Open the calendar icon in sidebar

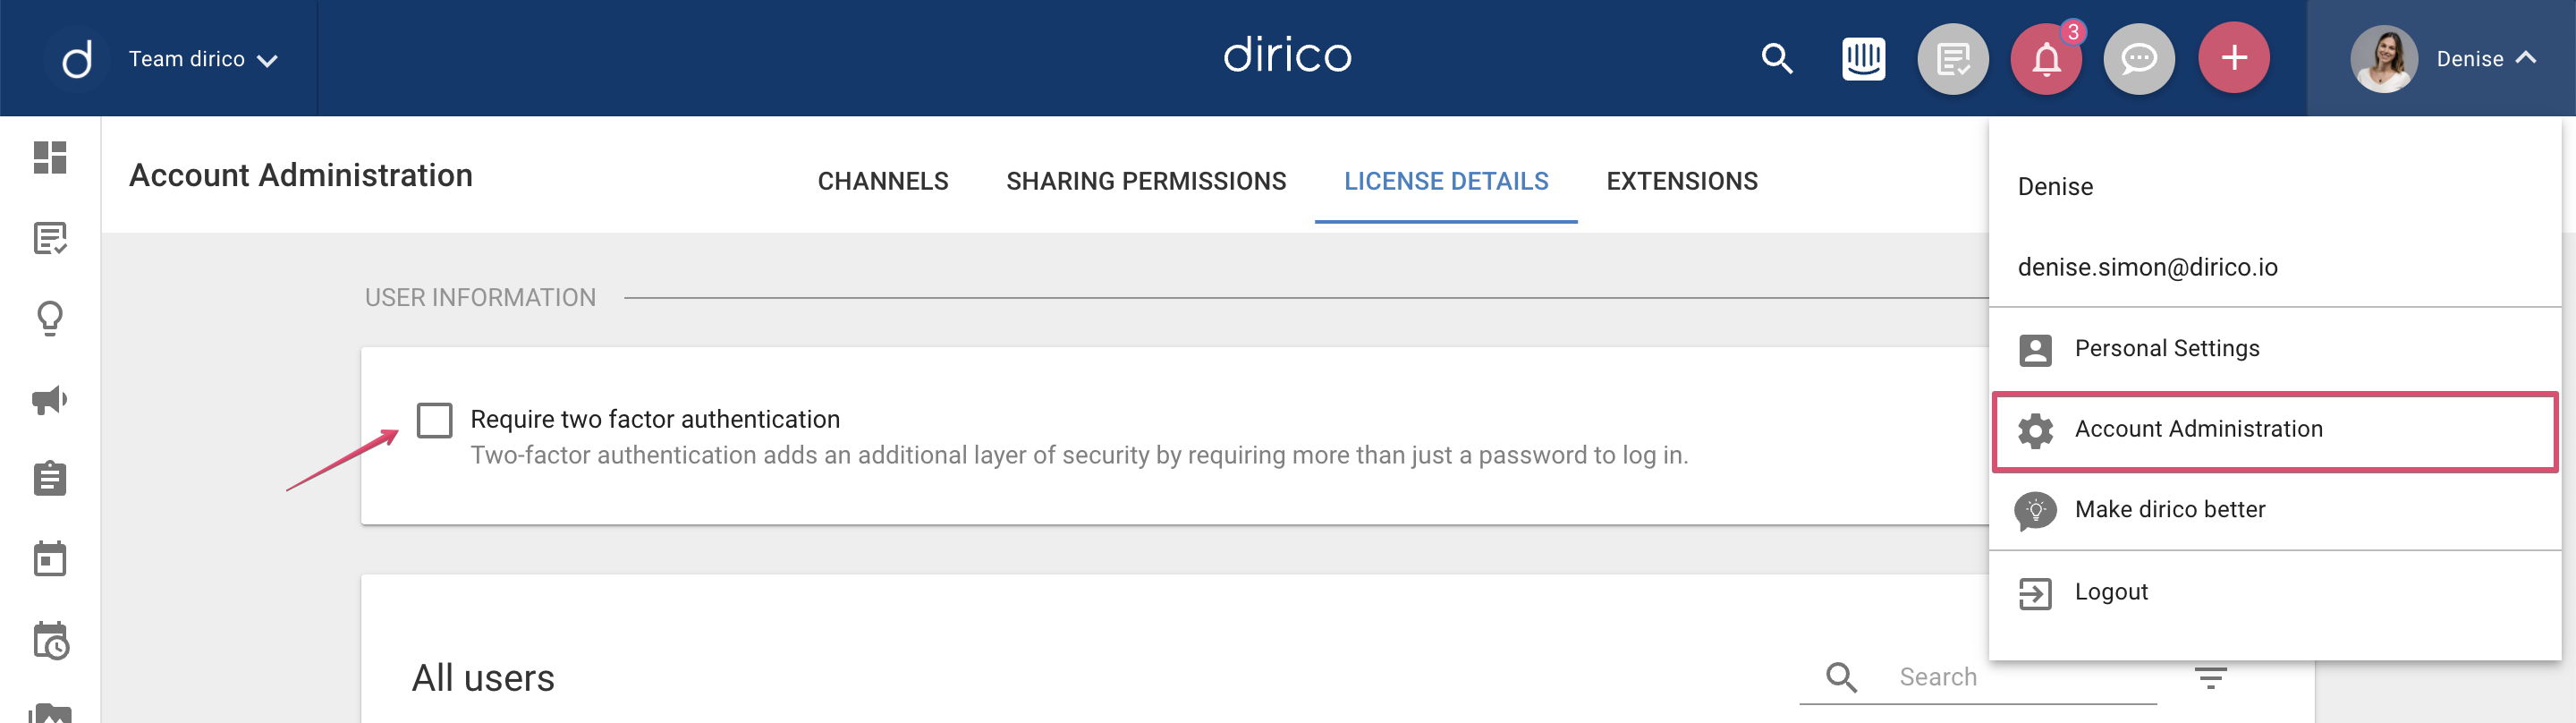(50, 560)
